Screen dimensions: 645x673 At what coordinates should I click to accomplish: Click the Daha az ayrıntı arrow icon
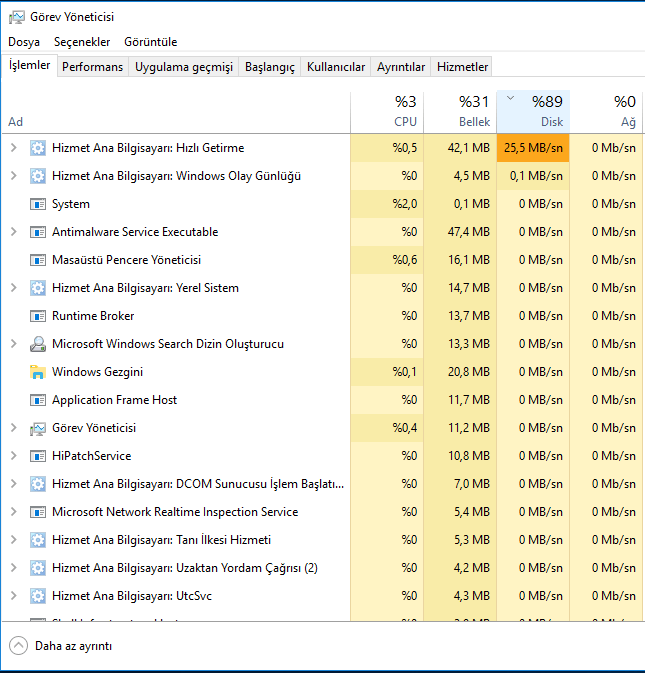click(19, 645)
